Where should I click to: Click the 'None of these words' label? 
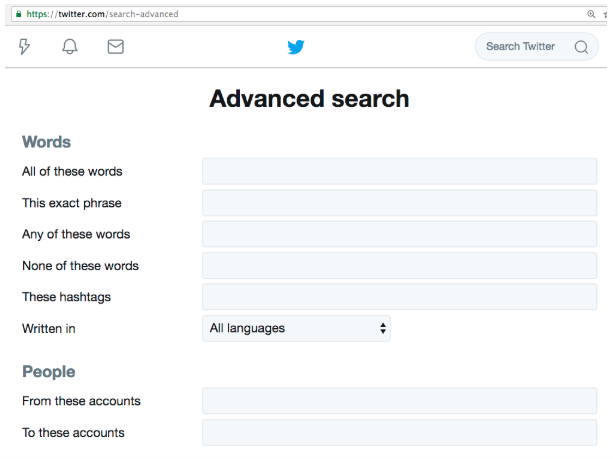click(80, 265)
